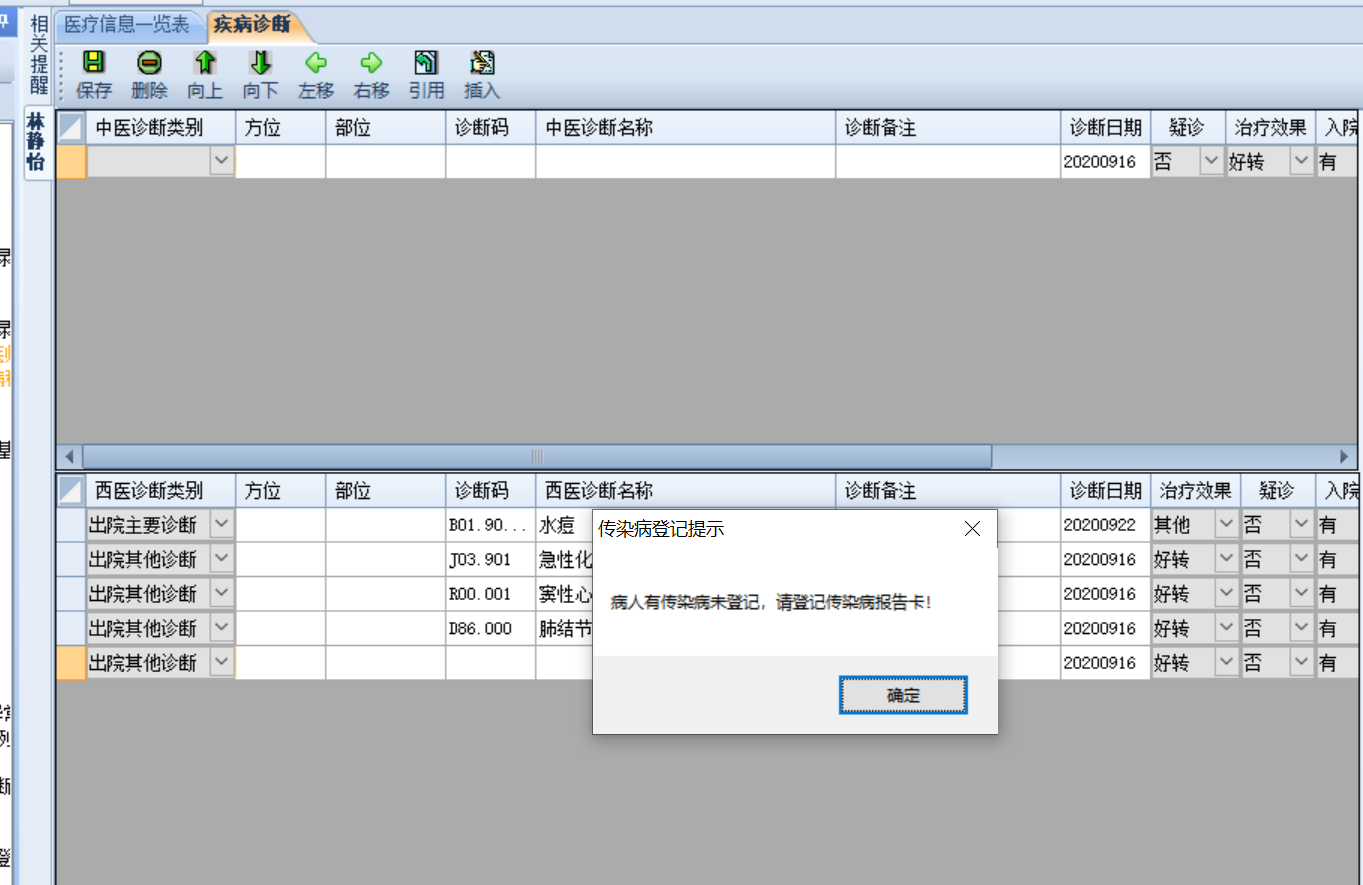Close the 传染病登记提示 dialog with X
This screenshot has height=885, width=1363.
coord(972,529)
